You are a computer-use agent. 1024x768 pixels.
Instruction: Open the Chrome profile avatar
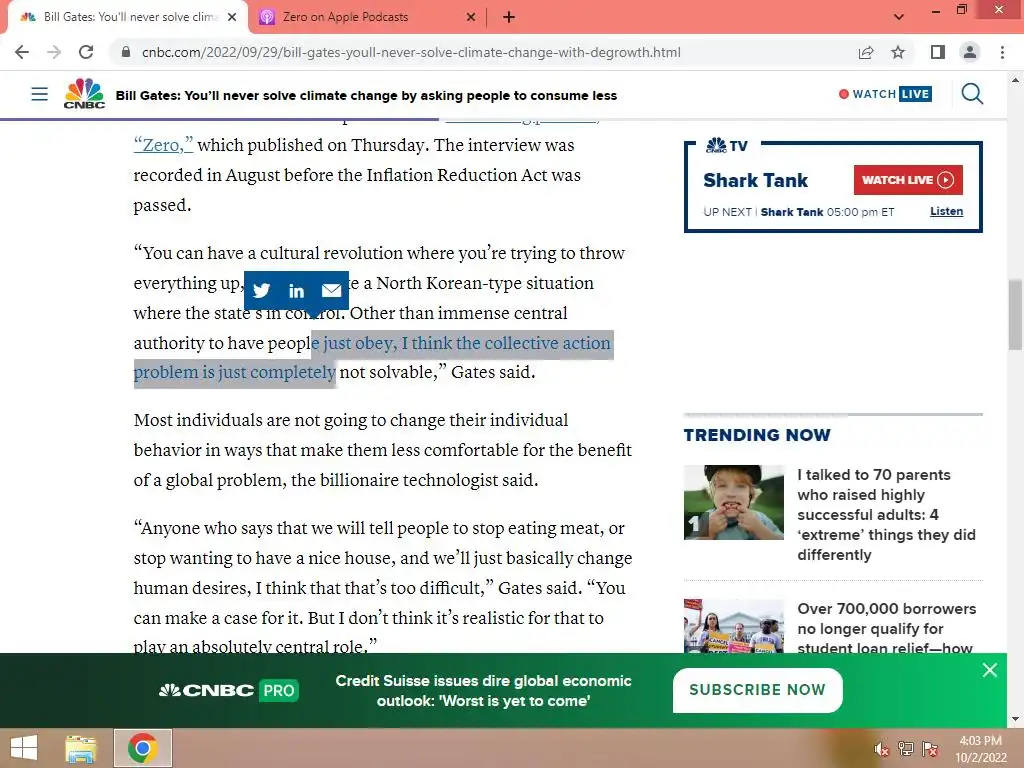(970, 52)
